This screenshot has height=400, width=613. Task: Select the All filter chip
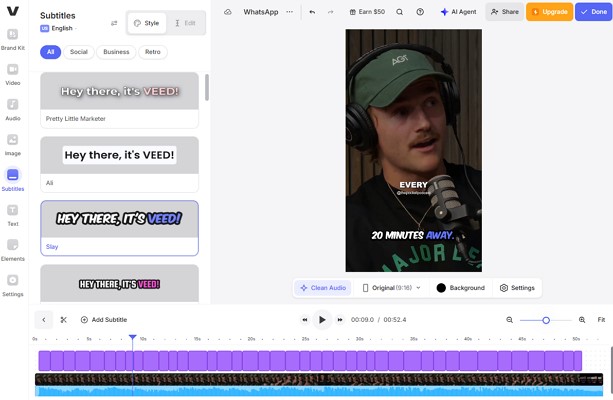pos(50,52)
